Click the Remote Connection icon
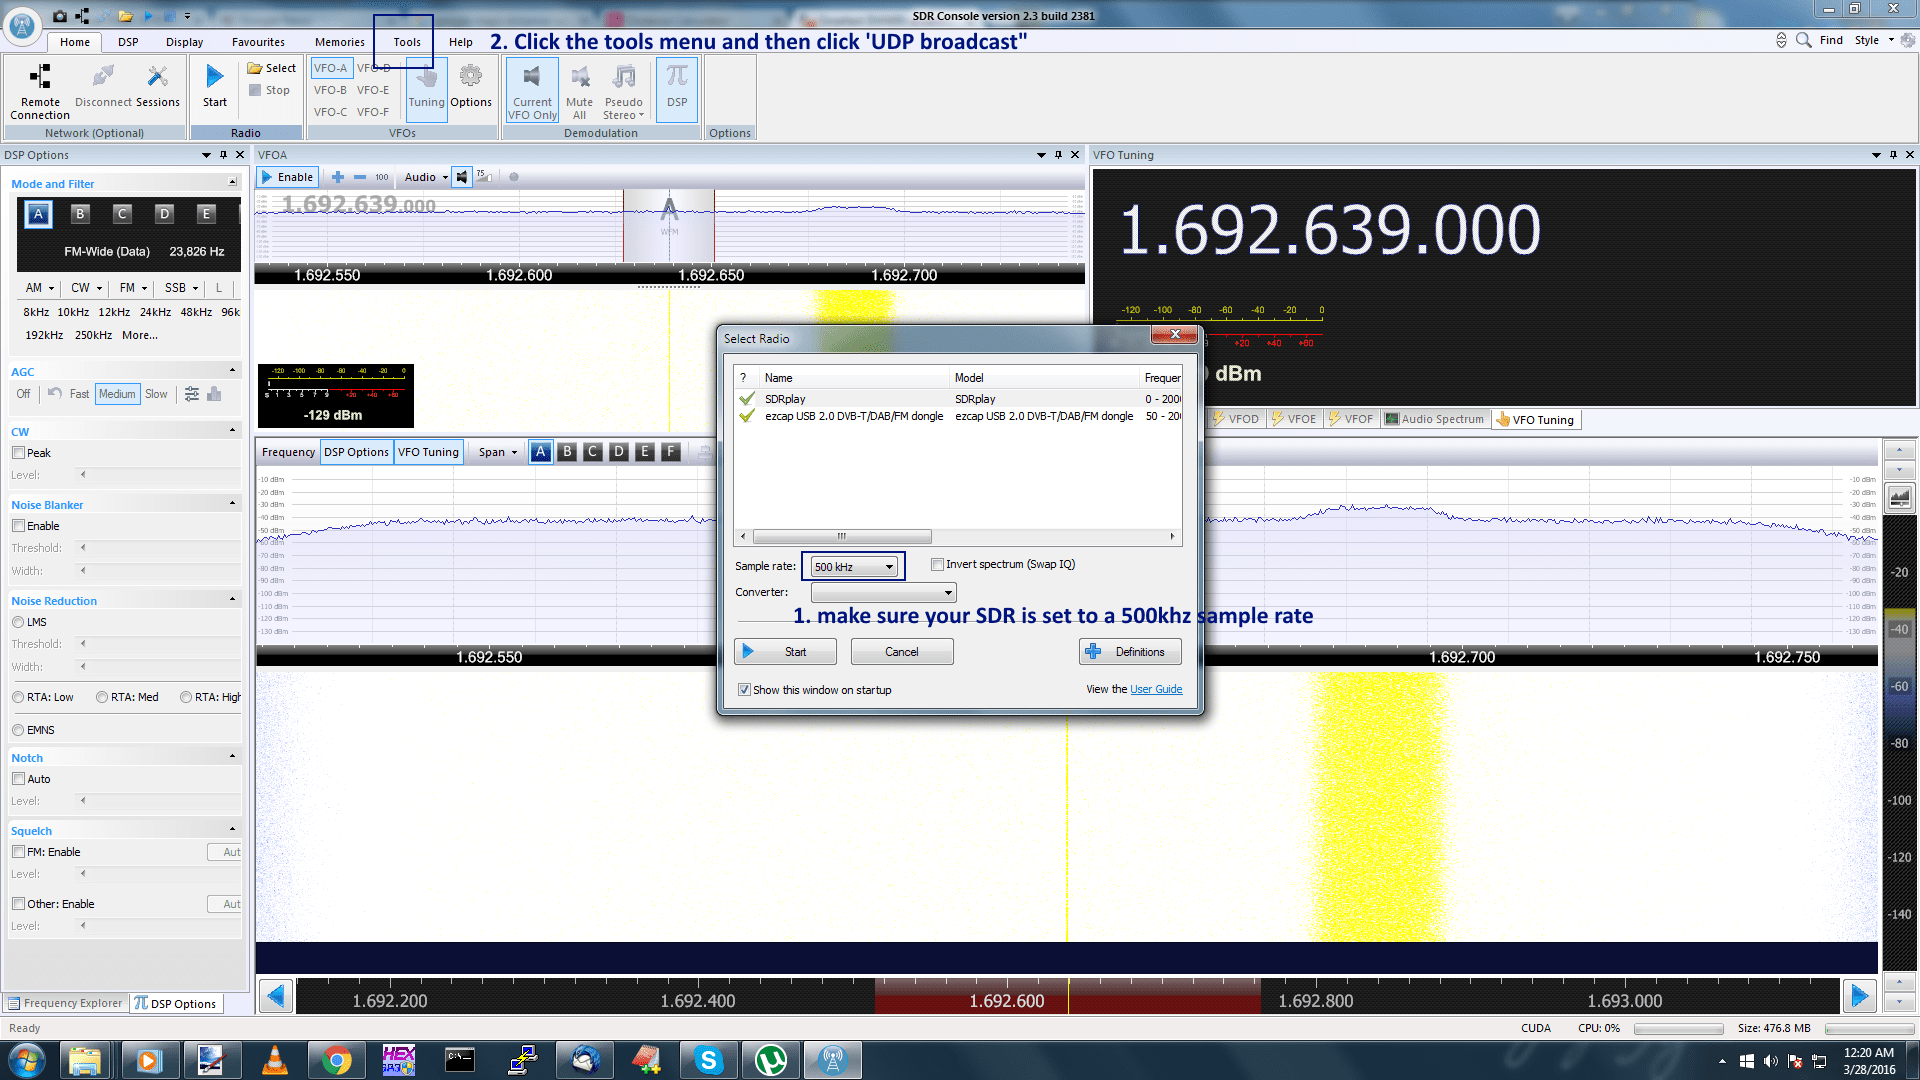Screen dimensions: 1920x1080 pyautogui.click(x=40, y=77)
